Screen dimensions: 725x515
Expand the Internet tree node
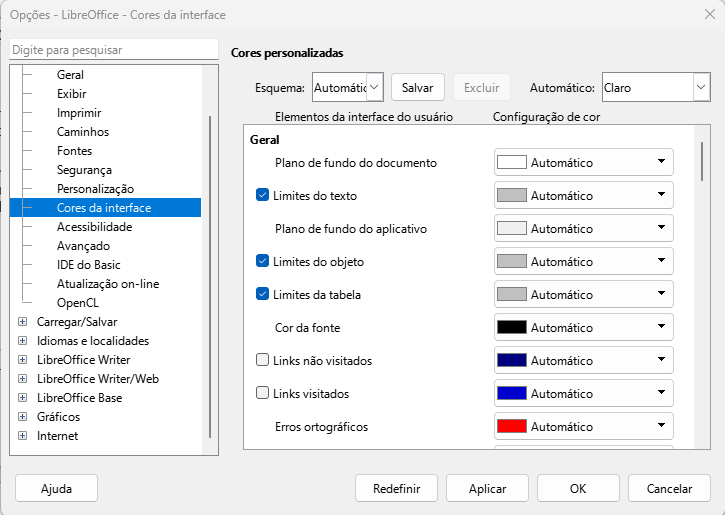[22, 435]
